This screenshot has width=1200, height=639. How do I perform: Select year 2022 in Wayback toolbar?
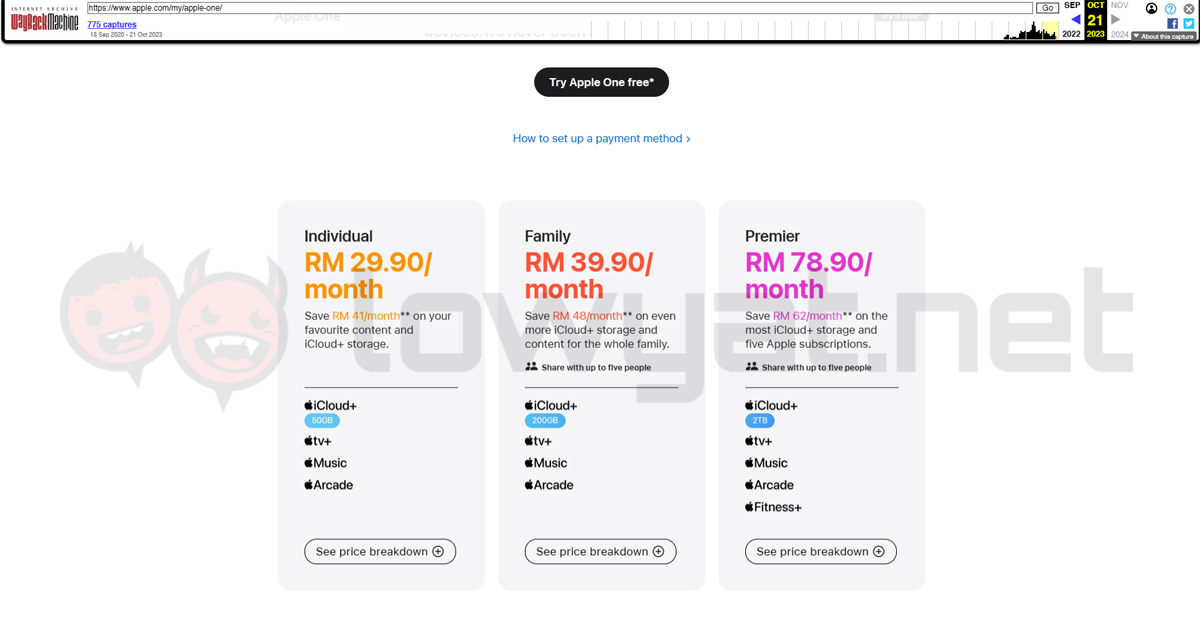[x=1071, y=34]
